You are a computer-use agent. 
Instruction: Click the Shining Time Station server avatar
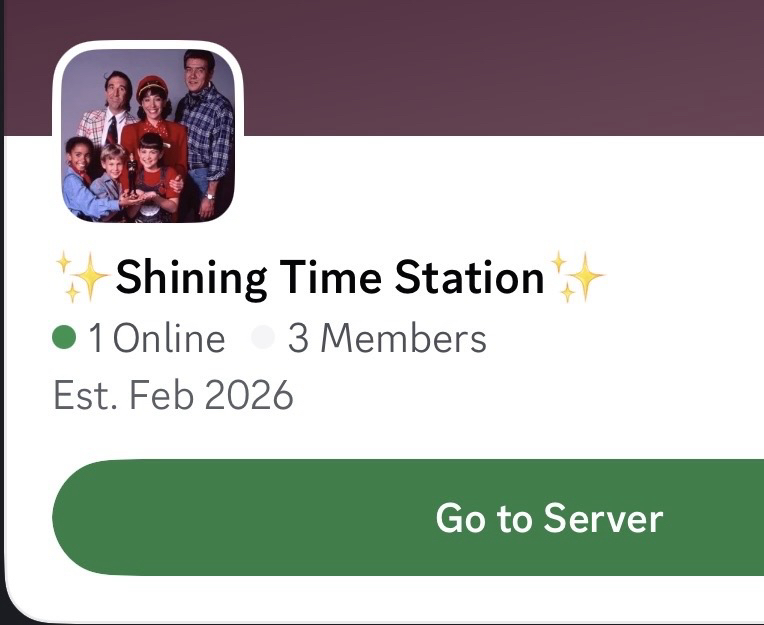tap(148, 135)
